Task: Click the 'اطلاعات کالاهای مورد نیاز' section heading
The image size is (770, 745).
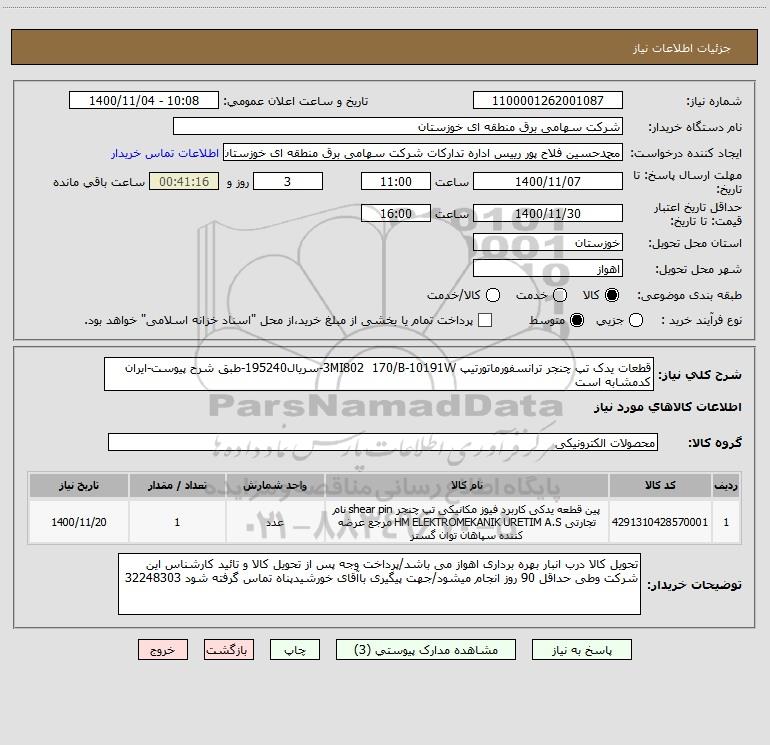Action: [x=667, y=407]
